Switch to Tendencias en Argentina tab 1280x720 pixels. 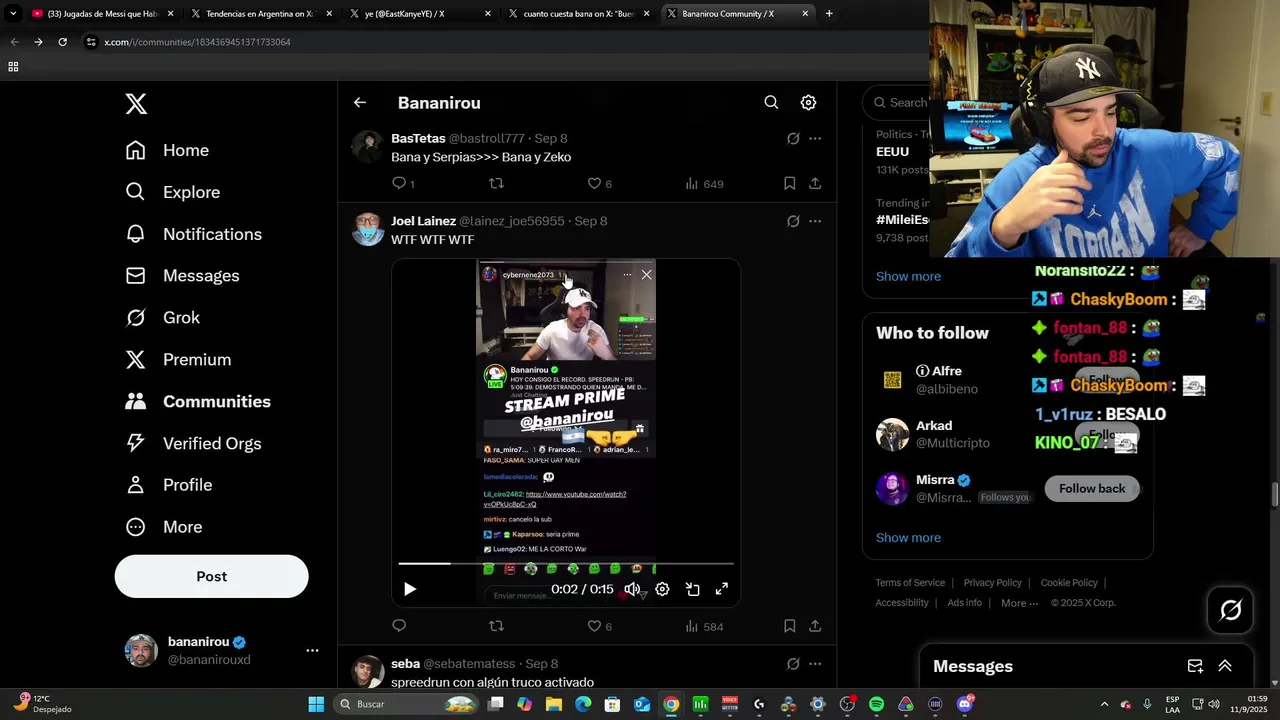click(x=262, y=14)
